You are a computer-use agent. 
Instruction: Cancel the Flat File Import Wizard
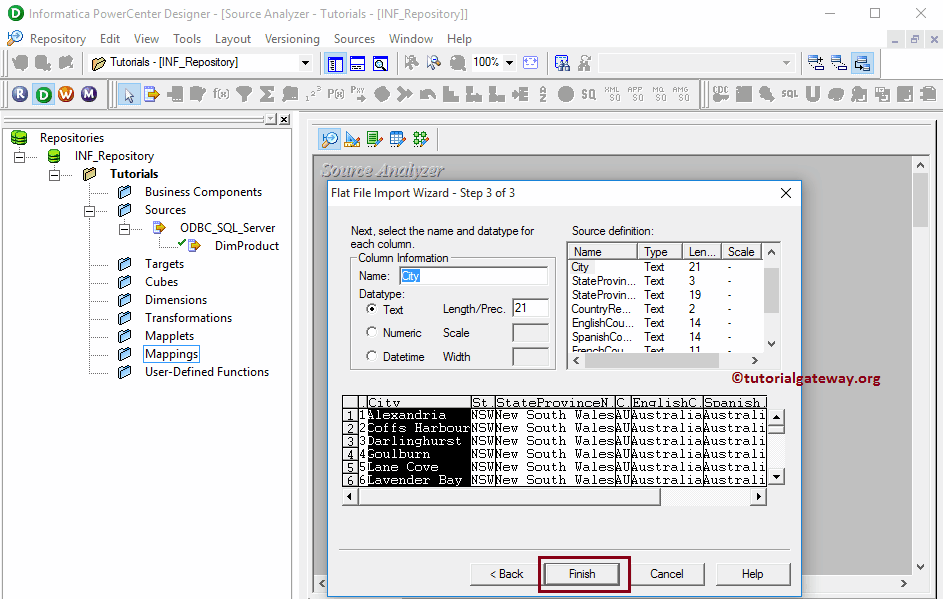point(666,574)
